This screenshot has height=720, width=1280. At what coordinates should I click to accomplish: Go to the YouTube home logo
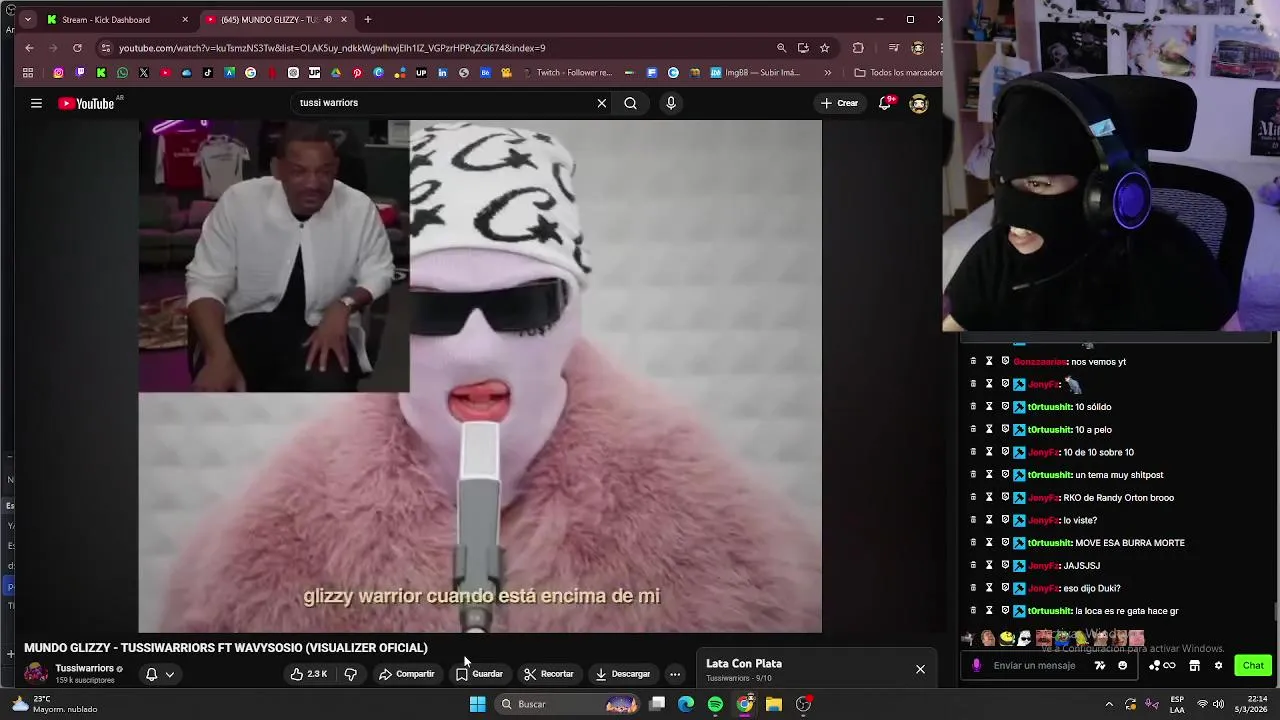tap(87, 103)
